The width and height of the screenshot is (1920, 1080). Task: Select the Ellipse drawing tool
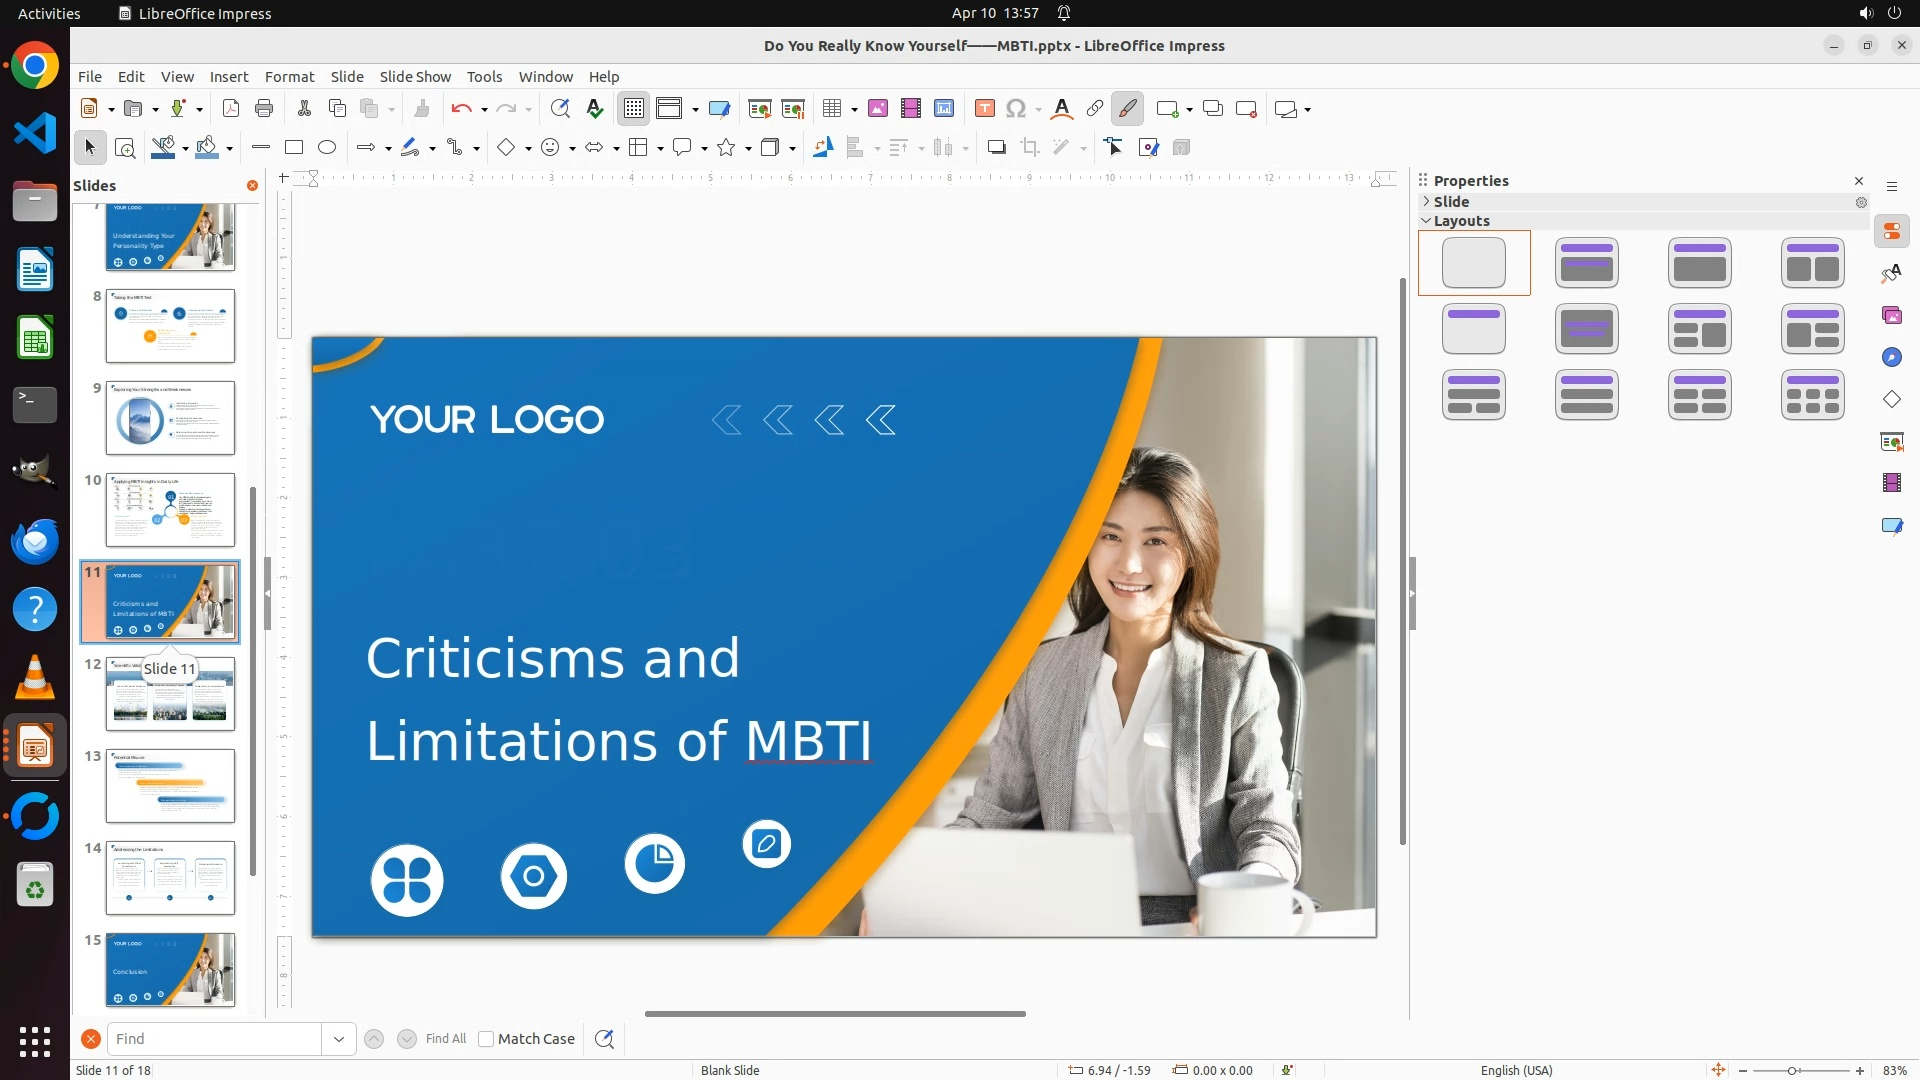[327, 148]
